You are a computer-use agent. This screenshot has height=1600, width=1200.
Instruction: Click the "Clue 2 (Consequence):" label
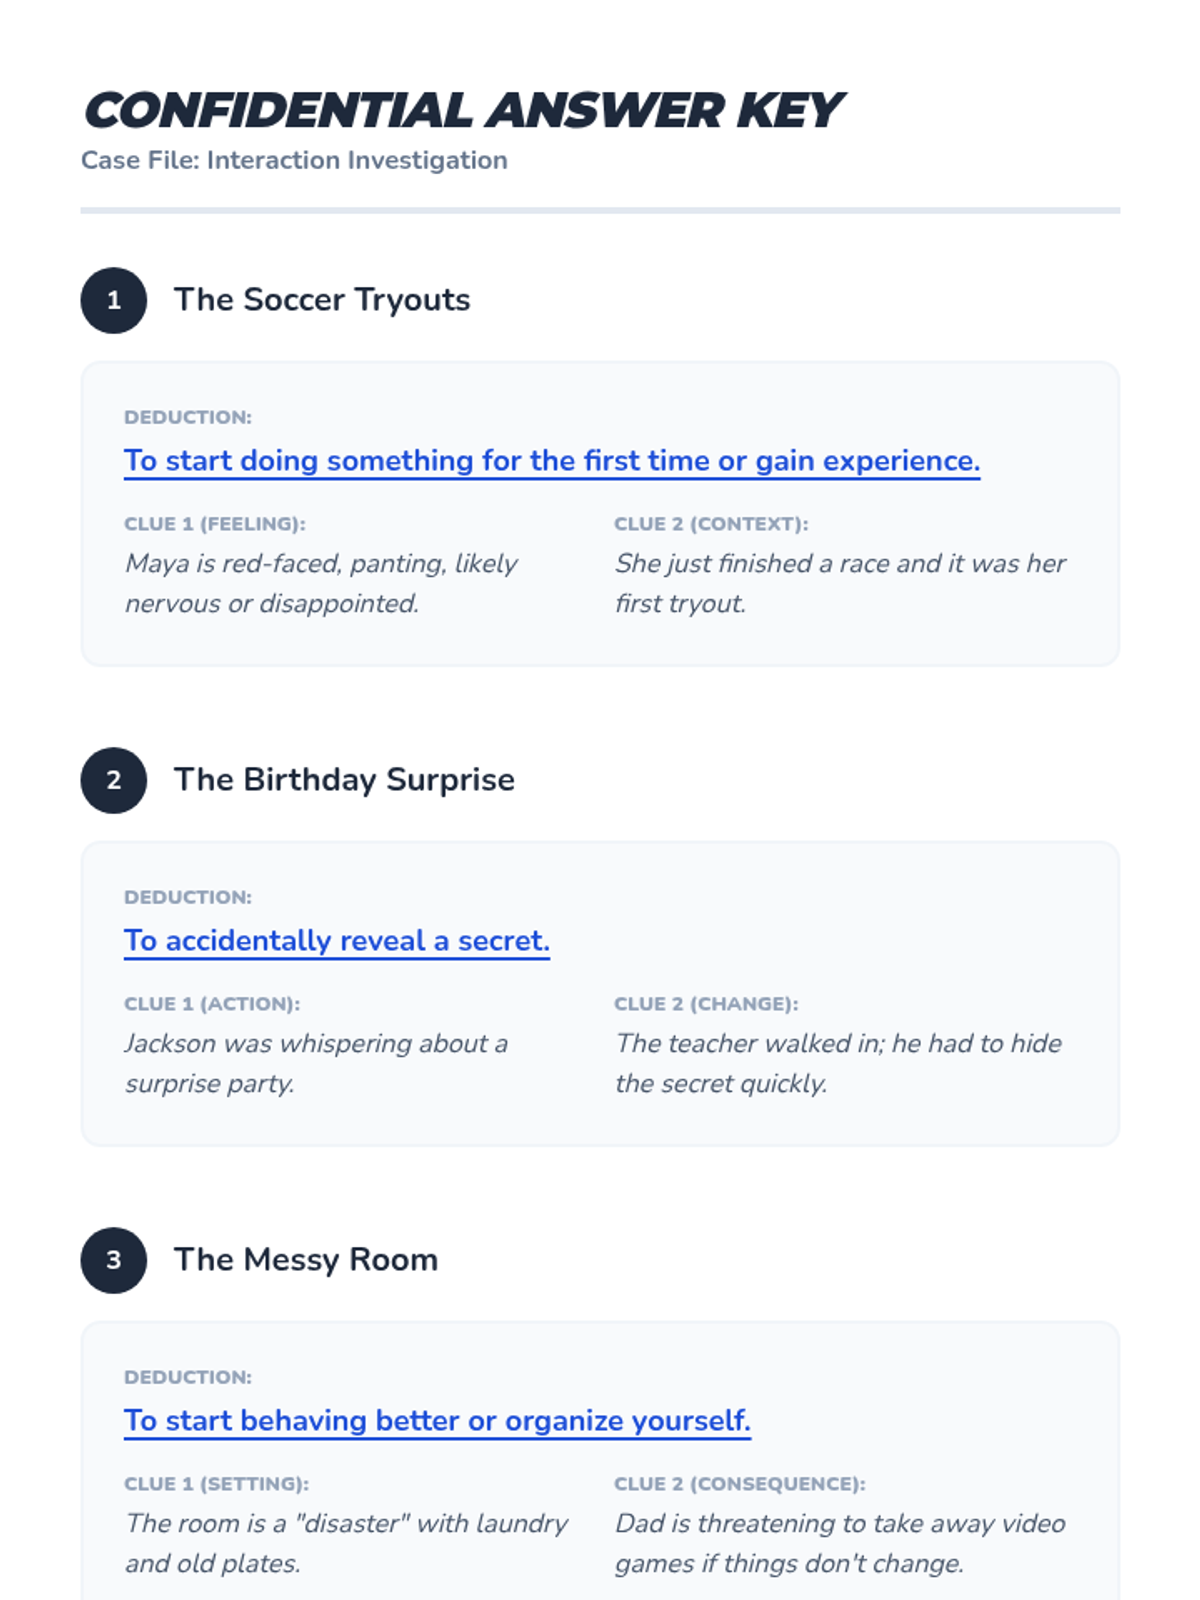point(740,1484)
